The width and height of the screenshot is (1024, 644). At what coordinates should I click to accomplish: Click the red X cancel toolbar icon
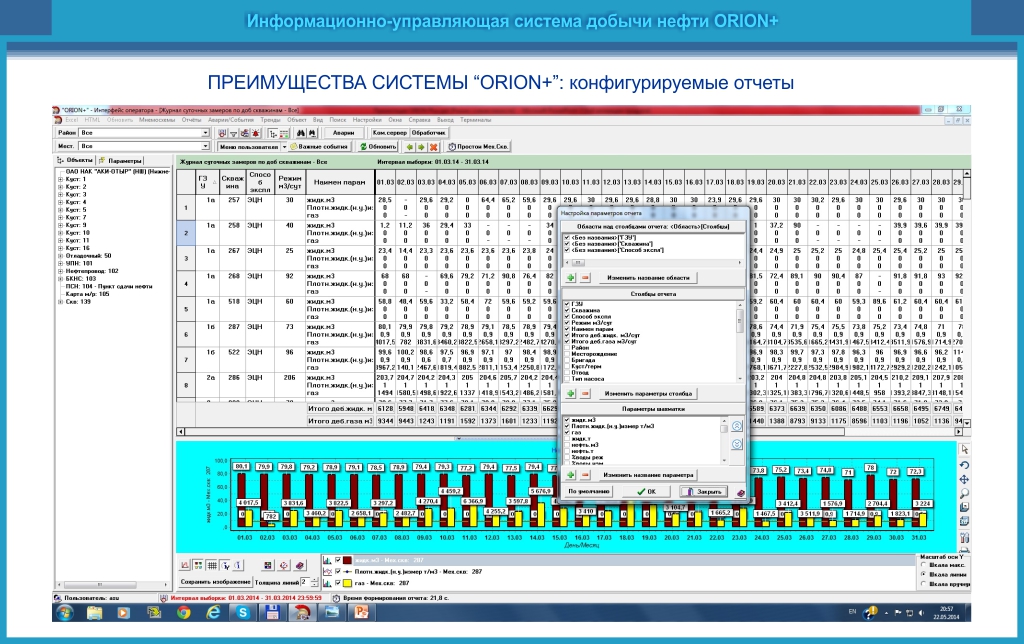point(434,147)
